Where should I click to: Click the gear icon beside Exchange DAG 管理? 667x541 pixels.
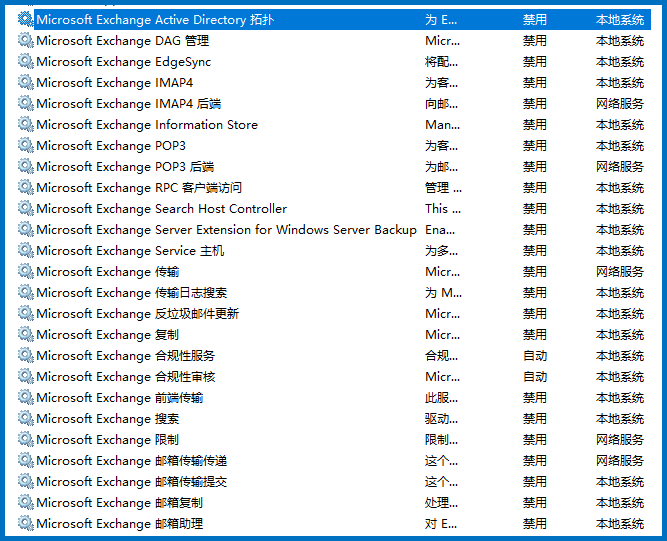pyautogui.click(x=26, y=40)
